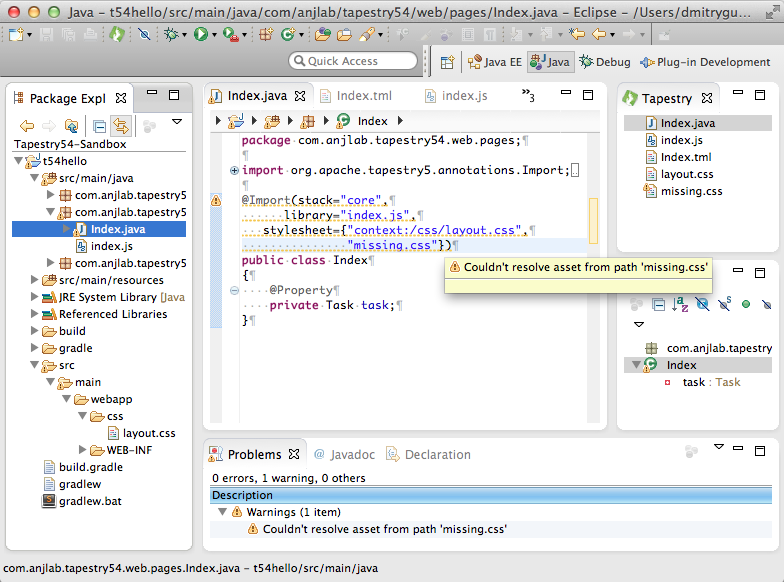Select gradlew.bat in Package Explorer

90,501
